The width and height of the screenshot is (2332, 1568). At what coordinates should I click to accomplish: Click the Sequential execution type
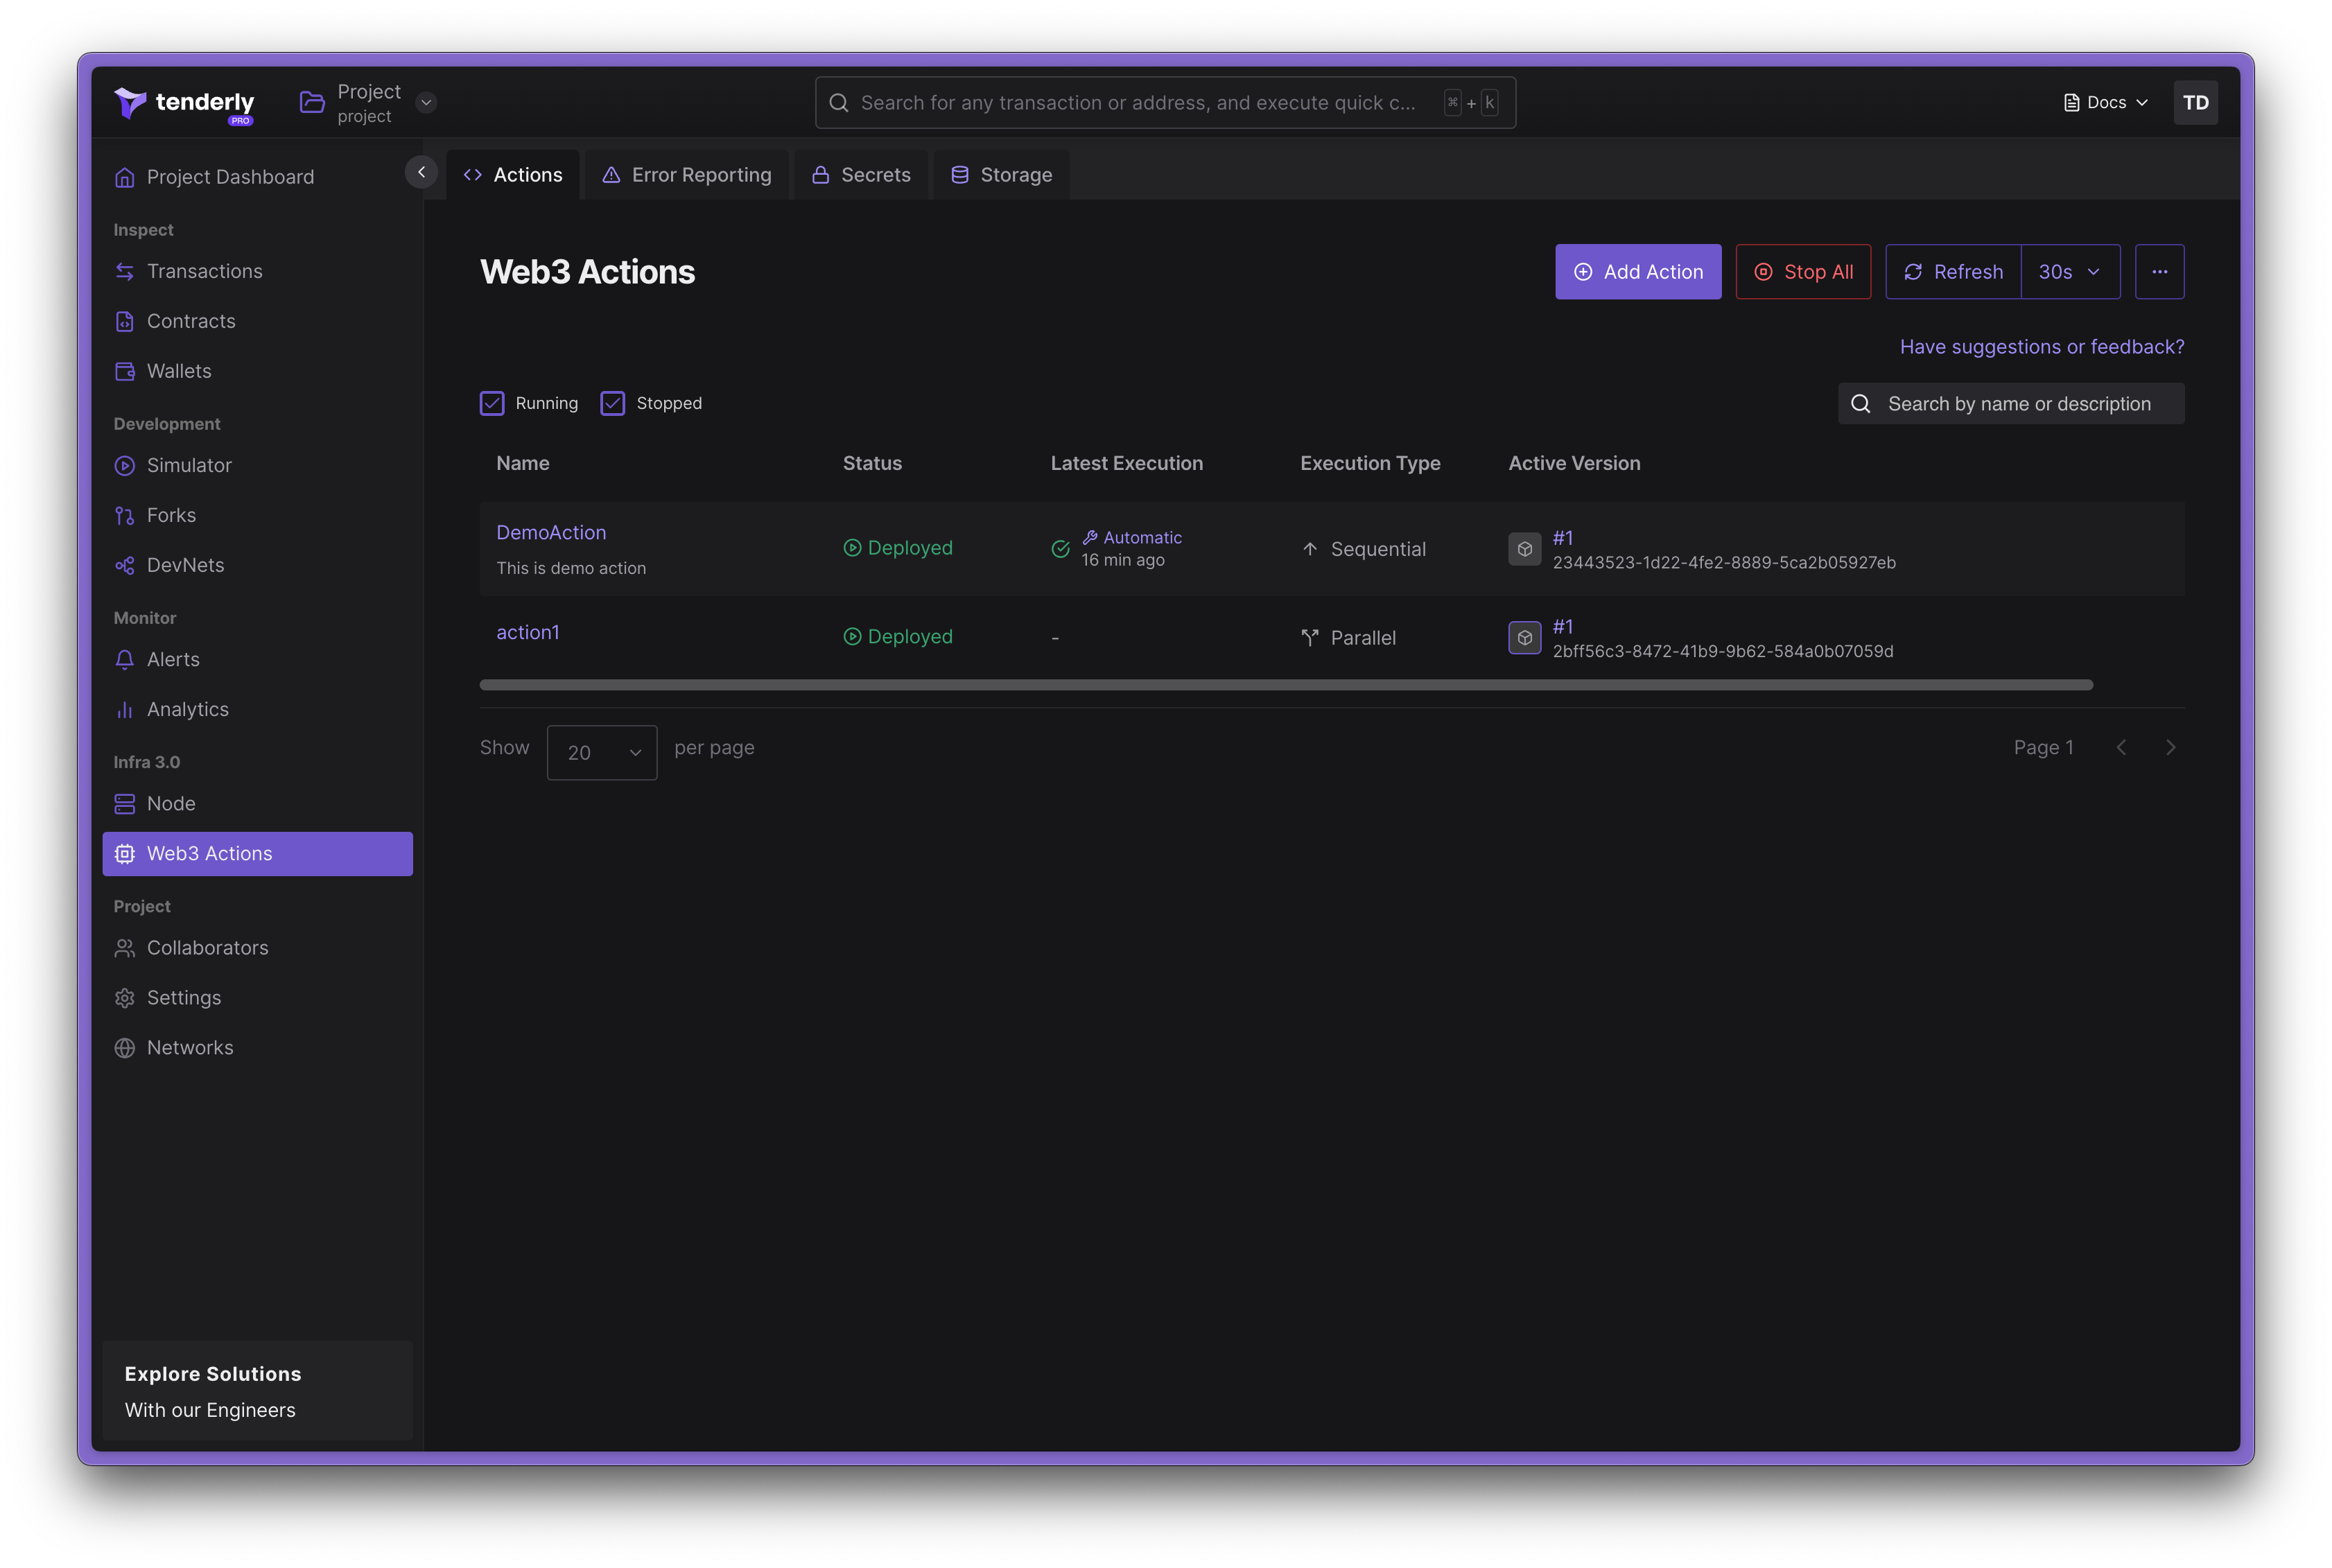click(x=1363, y=549)
